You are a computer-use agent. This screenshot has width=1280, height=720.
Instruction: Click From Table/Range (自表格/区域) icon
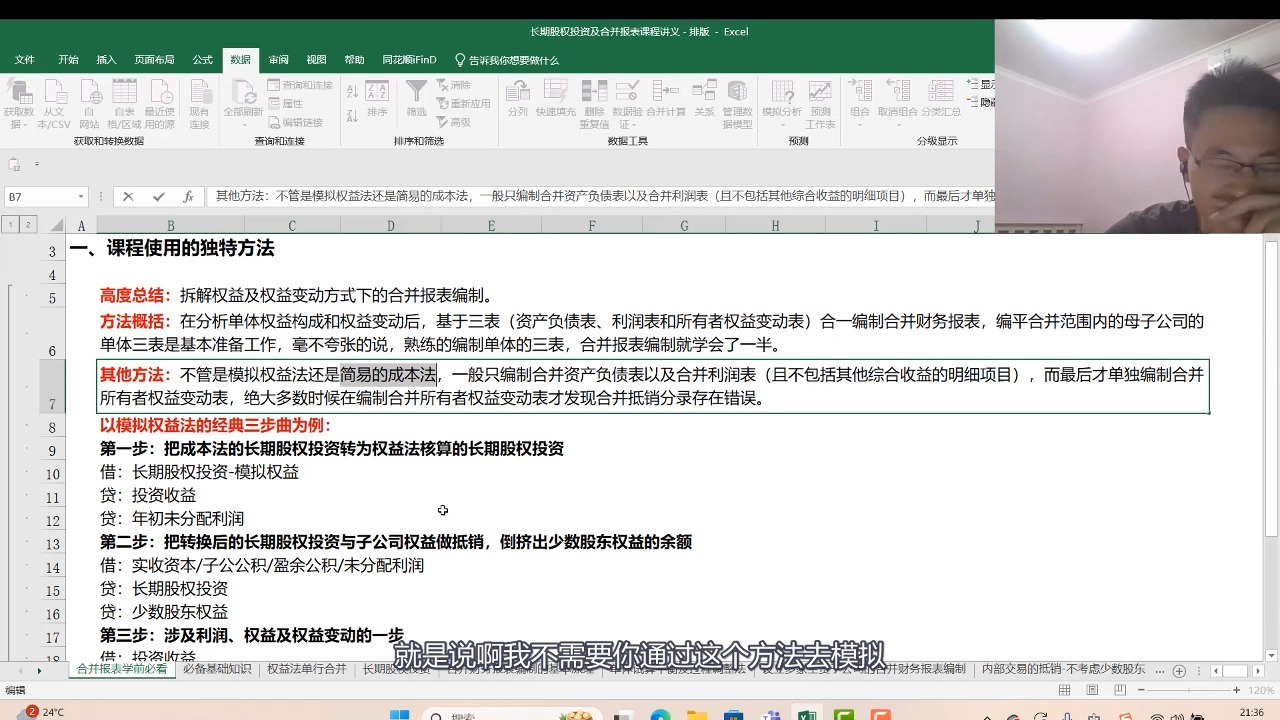[x=124, y=104]
